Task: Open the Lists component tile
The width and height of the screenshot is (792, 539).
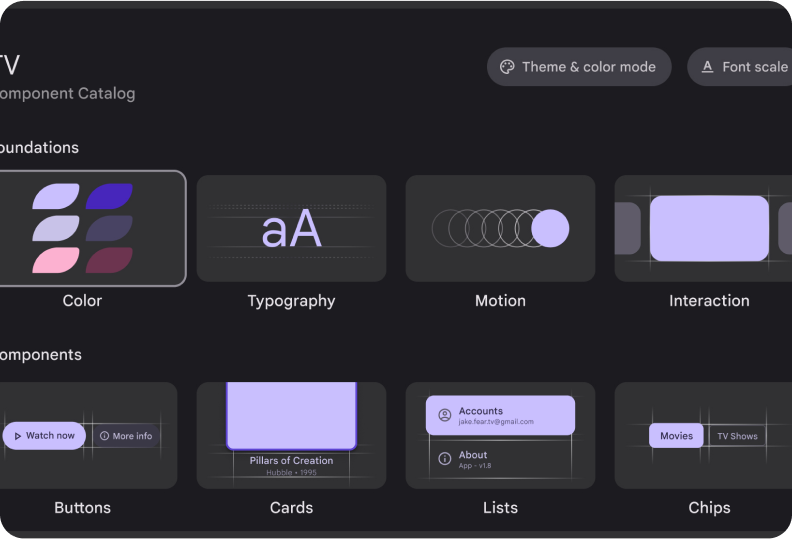Action: 500,435
